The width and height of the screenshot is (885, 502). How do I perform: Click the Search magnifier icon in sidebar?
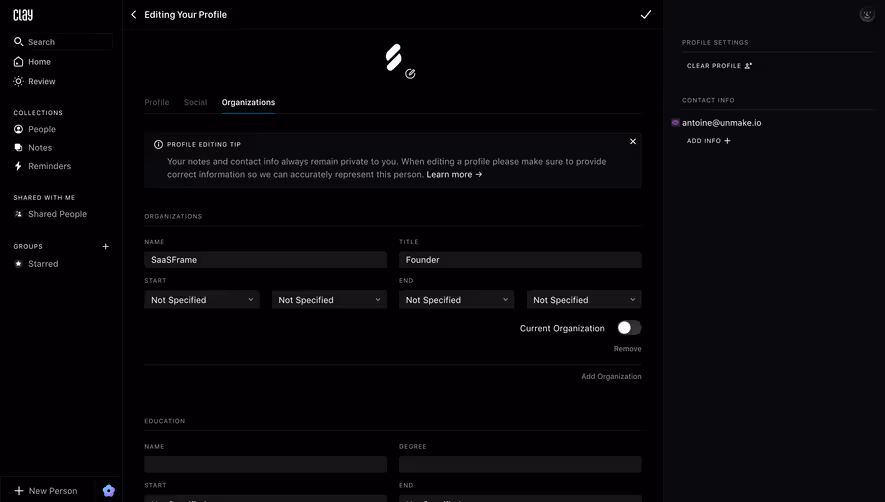[x=18, y=42]
